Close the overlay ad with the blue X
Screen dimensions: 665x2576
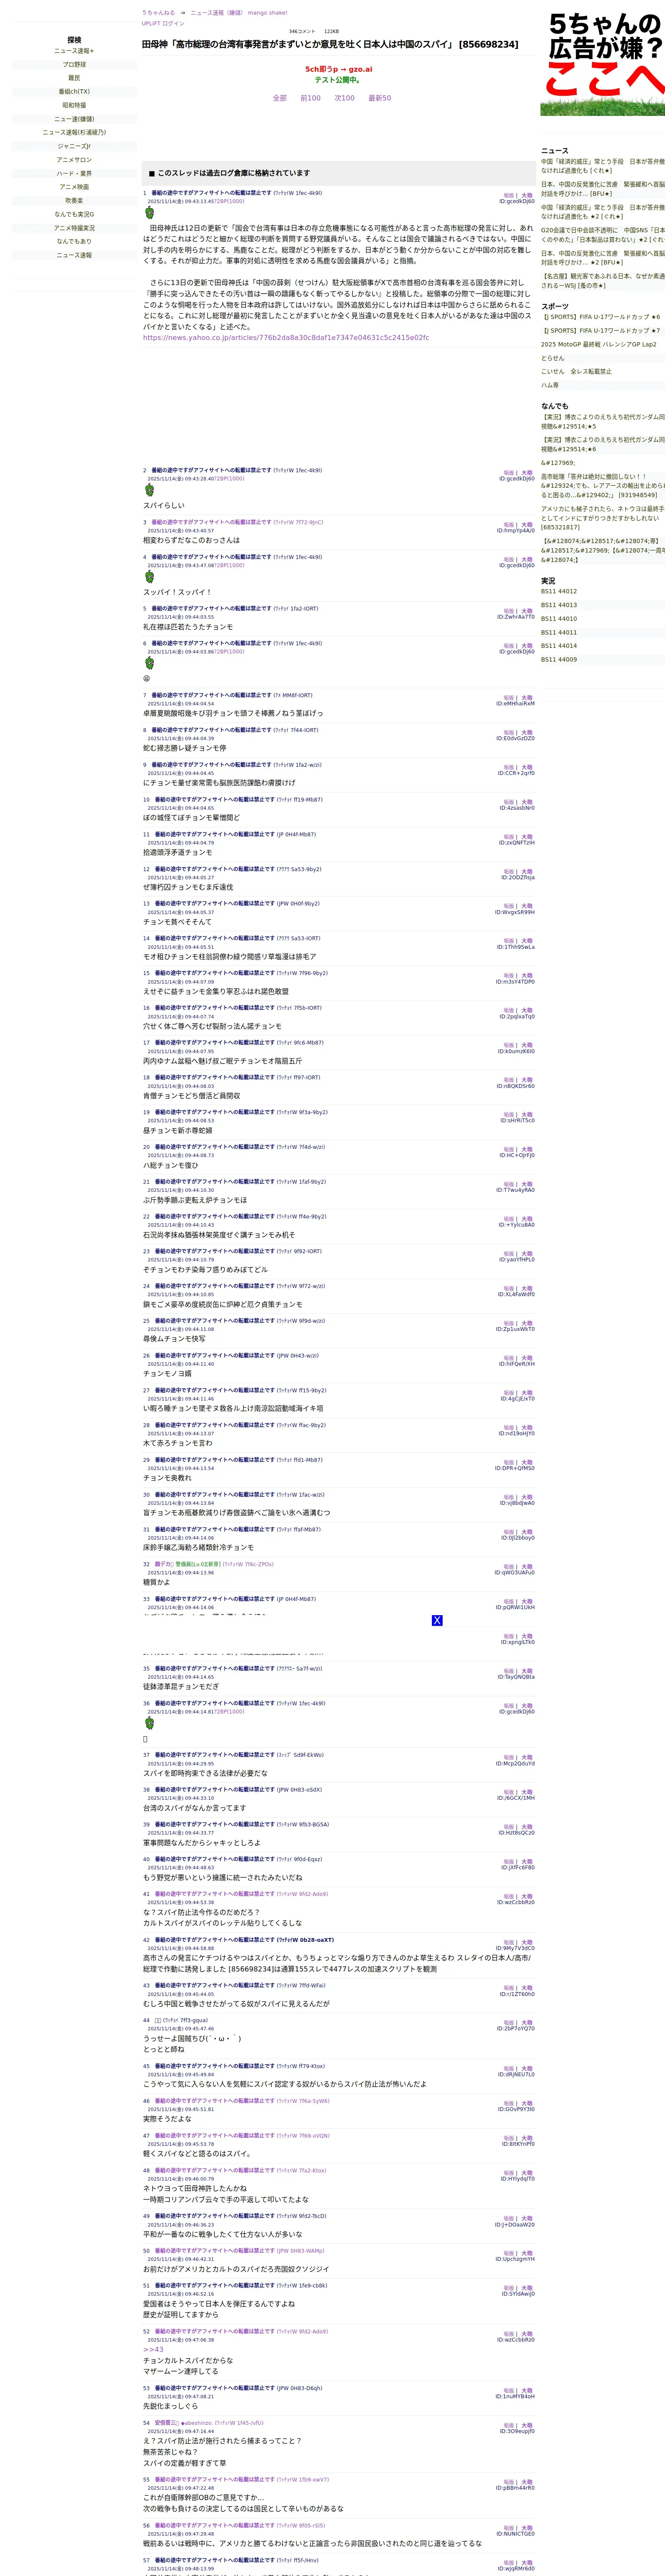point(437,1620)
